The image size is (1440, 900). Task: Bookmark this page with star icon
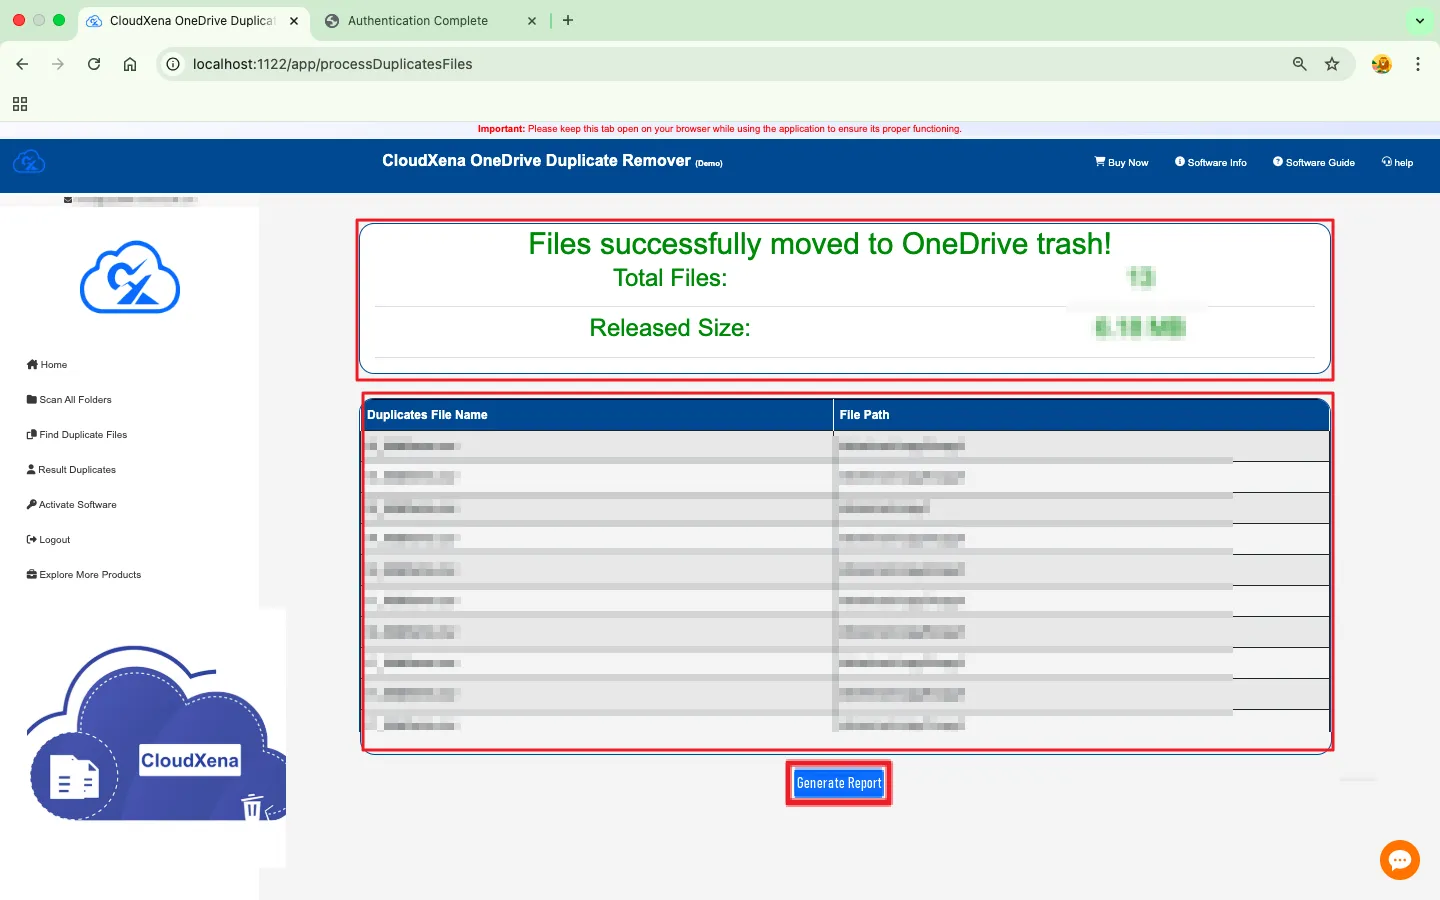click(1332, 64)
